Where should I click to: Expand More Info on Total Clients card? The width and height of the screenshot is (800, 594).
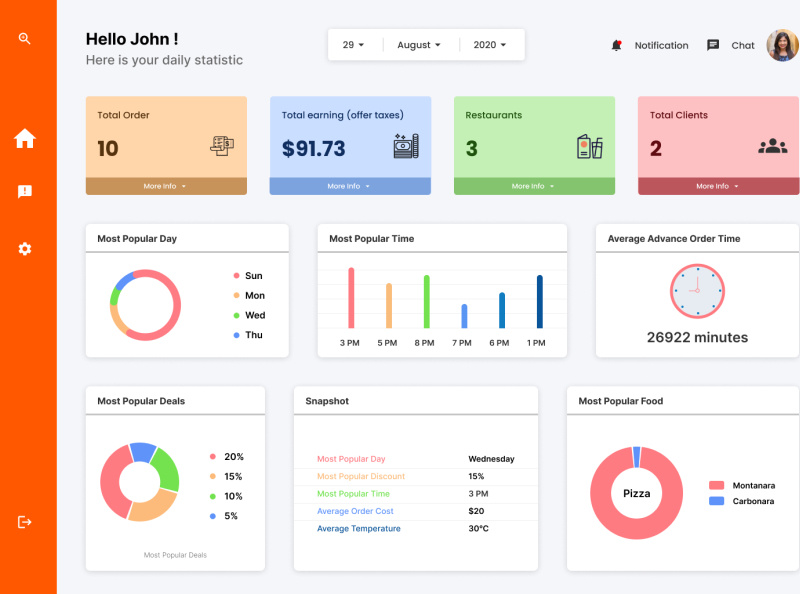click(x=718, y=185)
